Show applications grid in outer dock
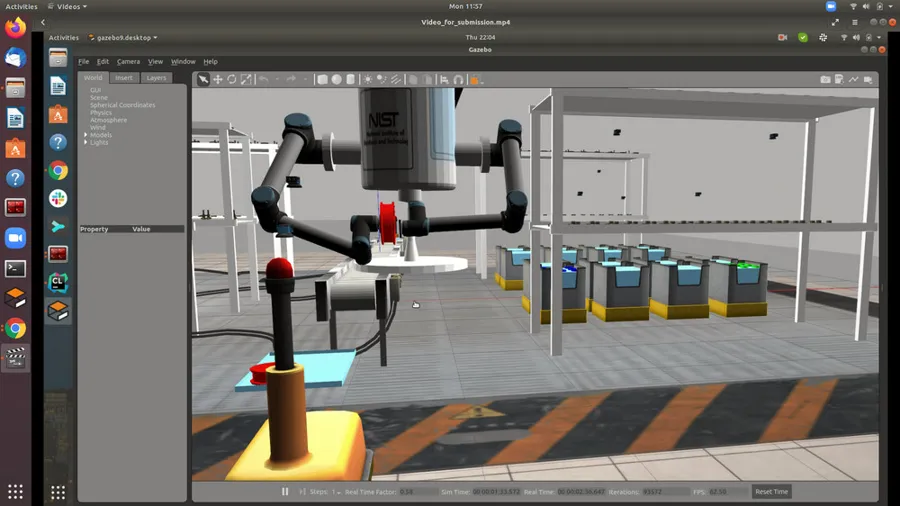Screen dimensions: 900x506 (15, 492)
